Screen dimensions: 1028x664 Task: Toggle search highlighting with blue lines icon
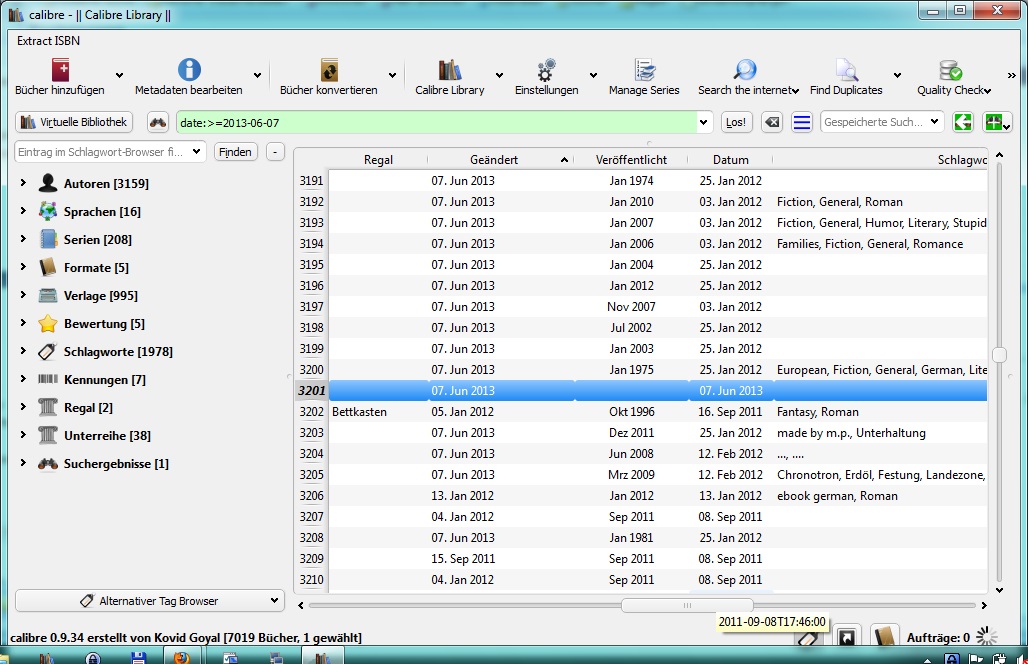(x=801, y=122)
